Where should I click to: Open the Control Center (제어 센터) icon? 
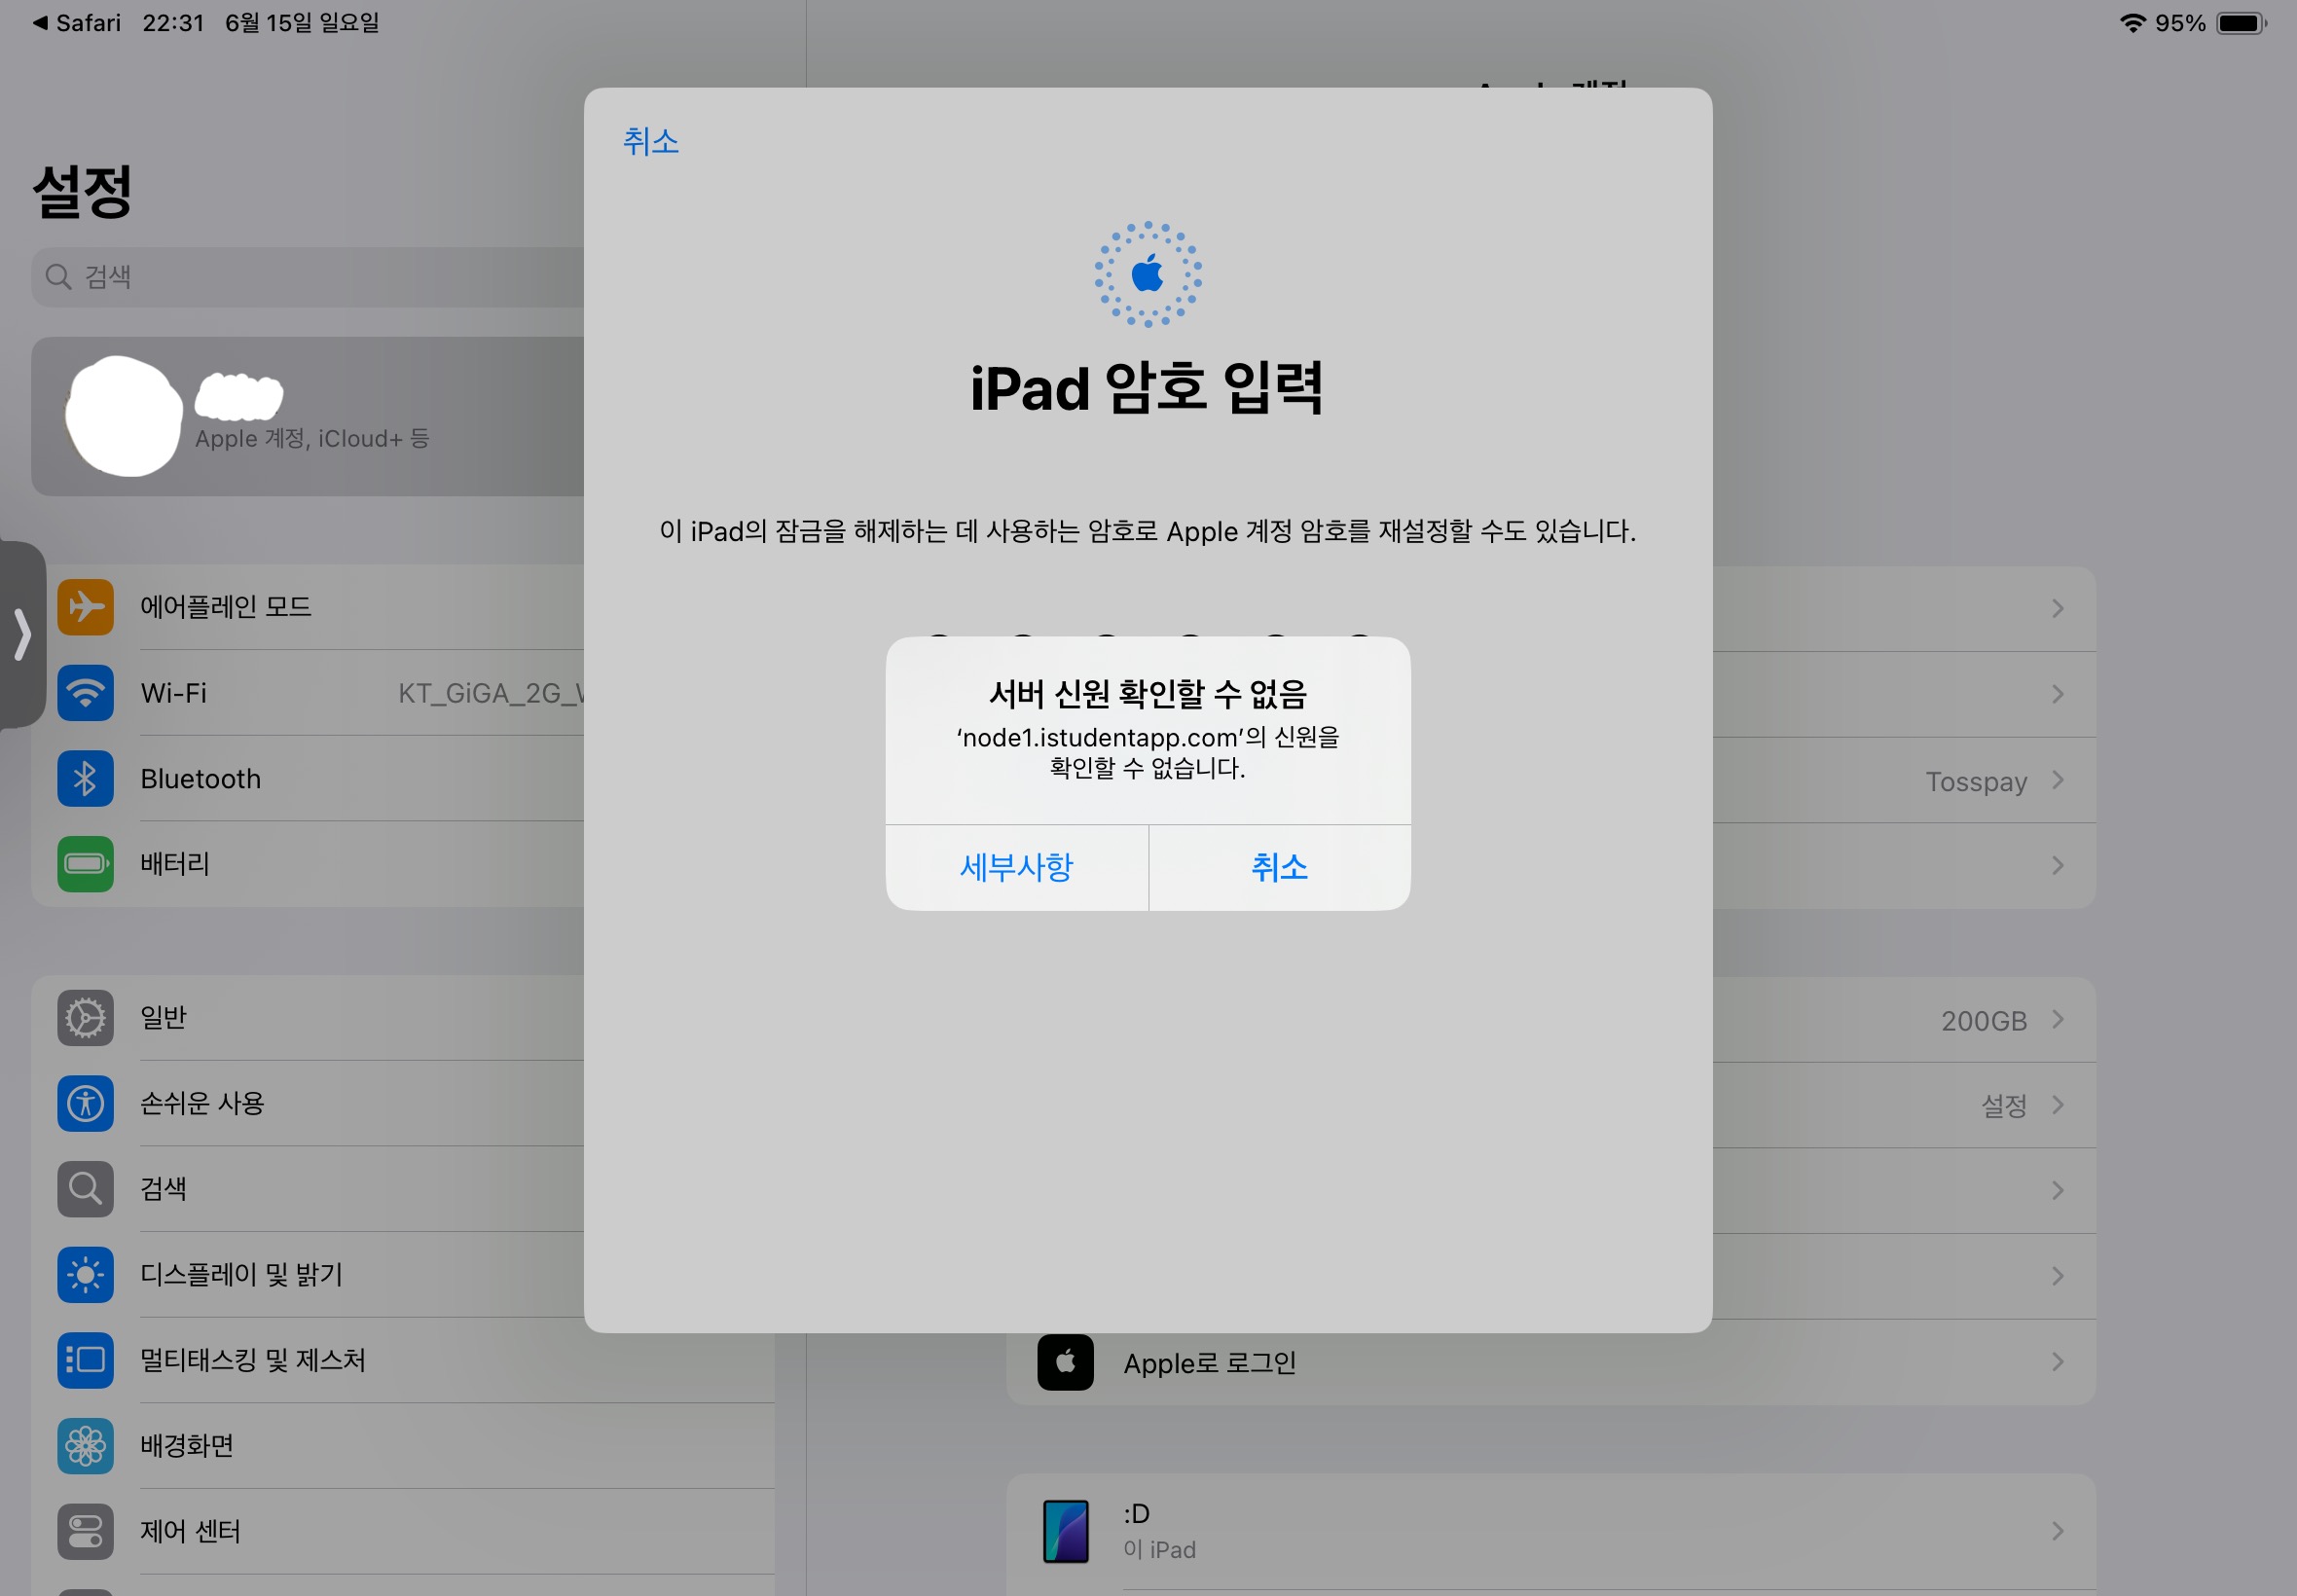[x=85, y=1531]
